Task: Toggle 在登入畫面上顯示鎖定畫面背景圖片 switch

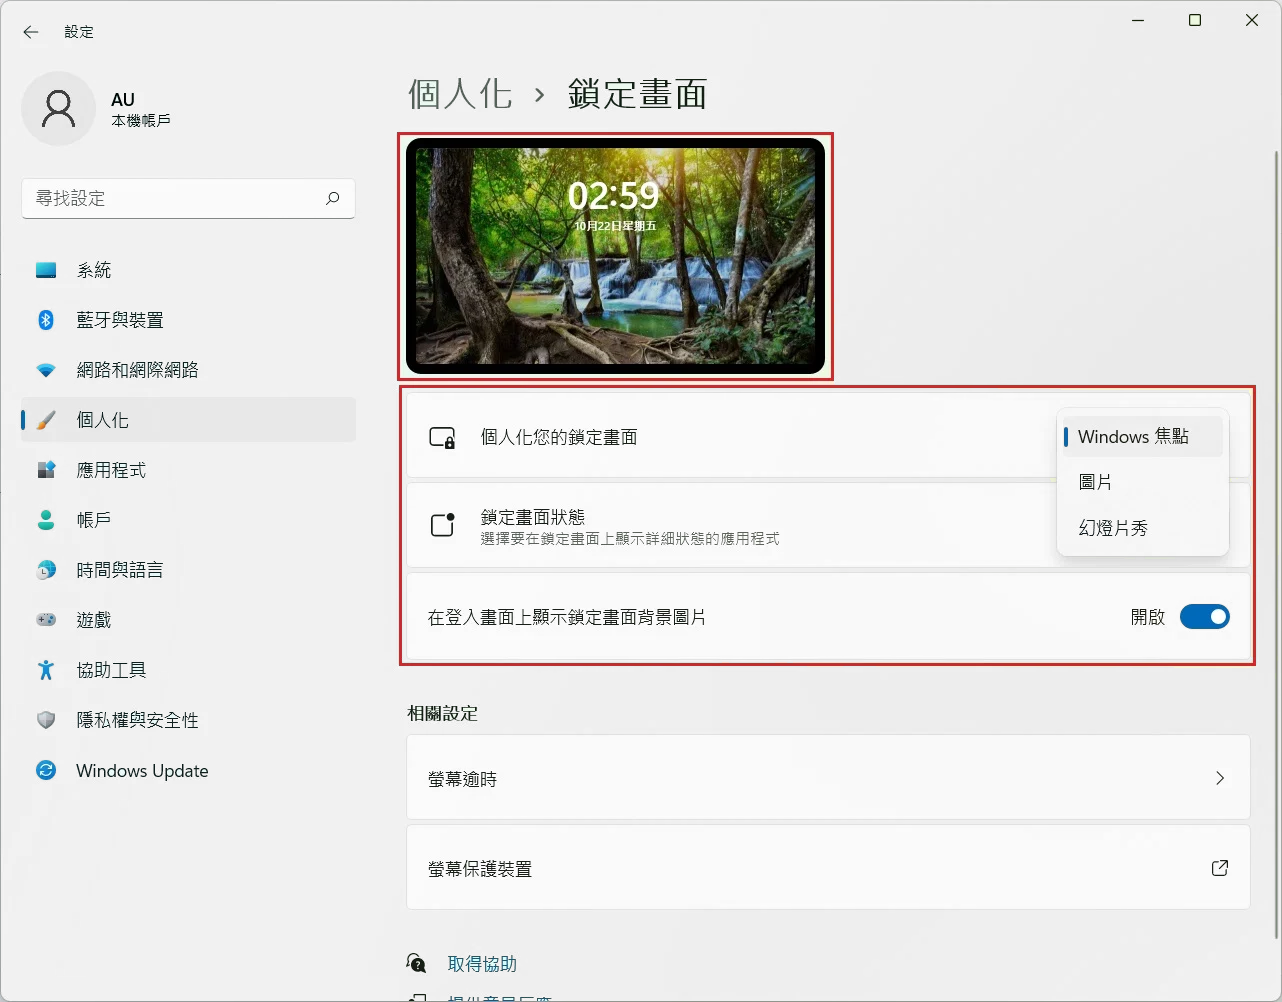Action: click(1205, 617)
